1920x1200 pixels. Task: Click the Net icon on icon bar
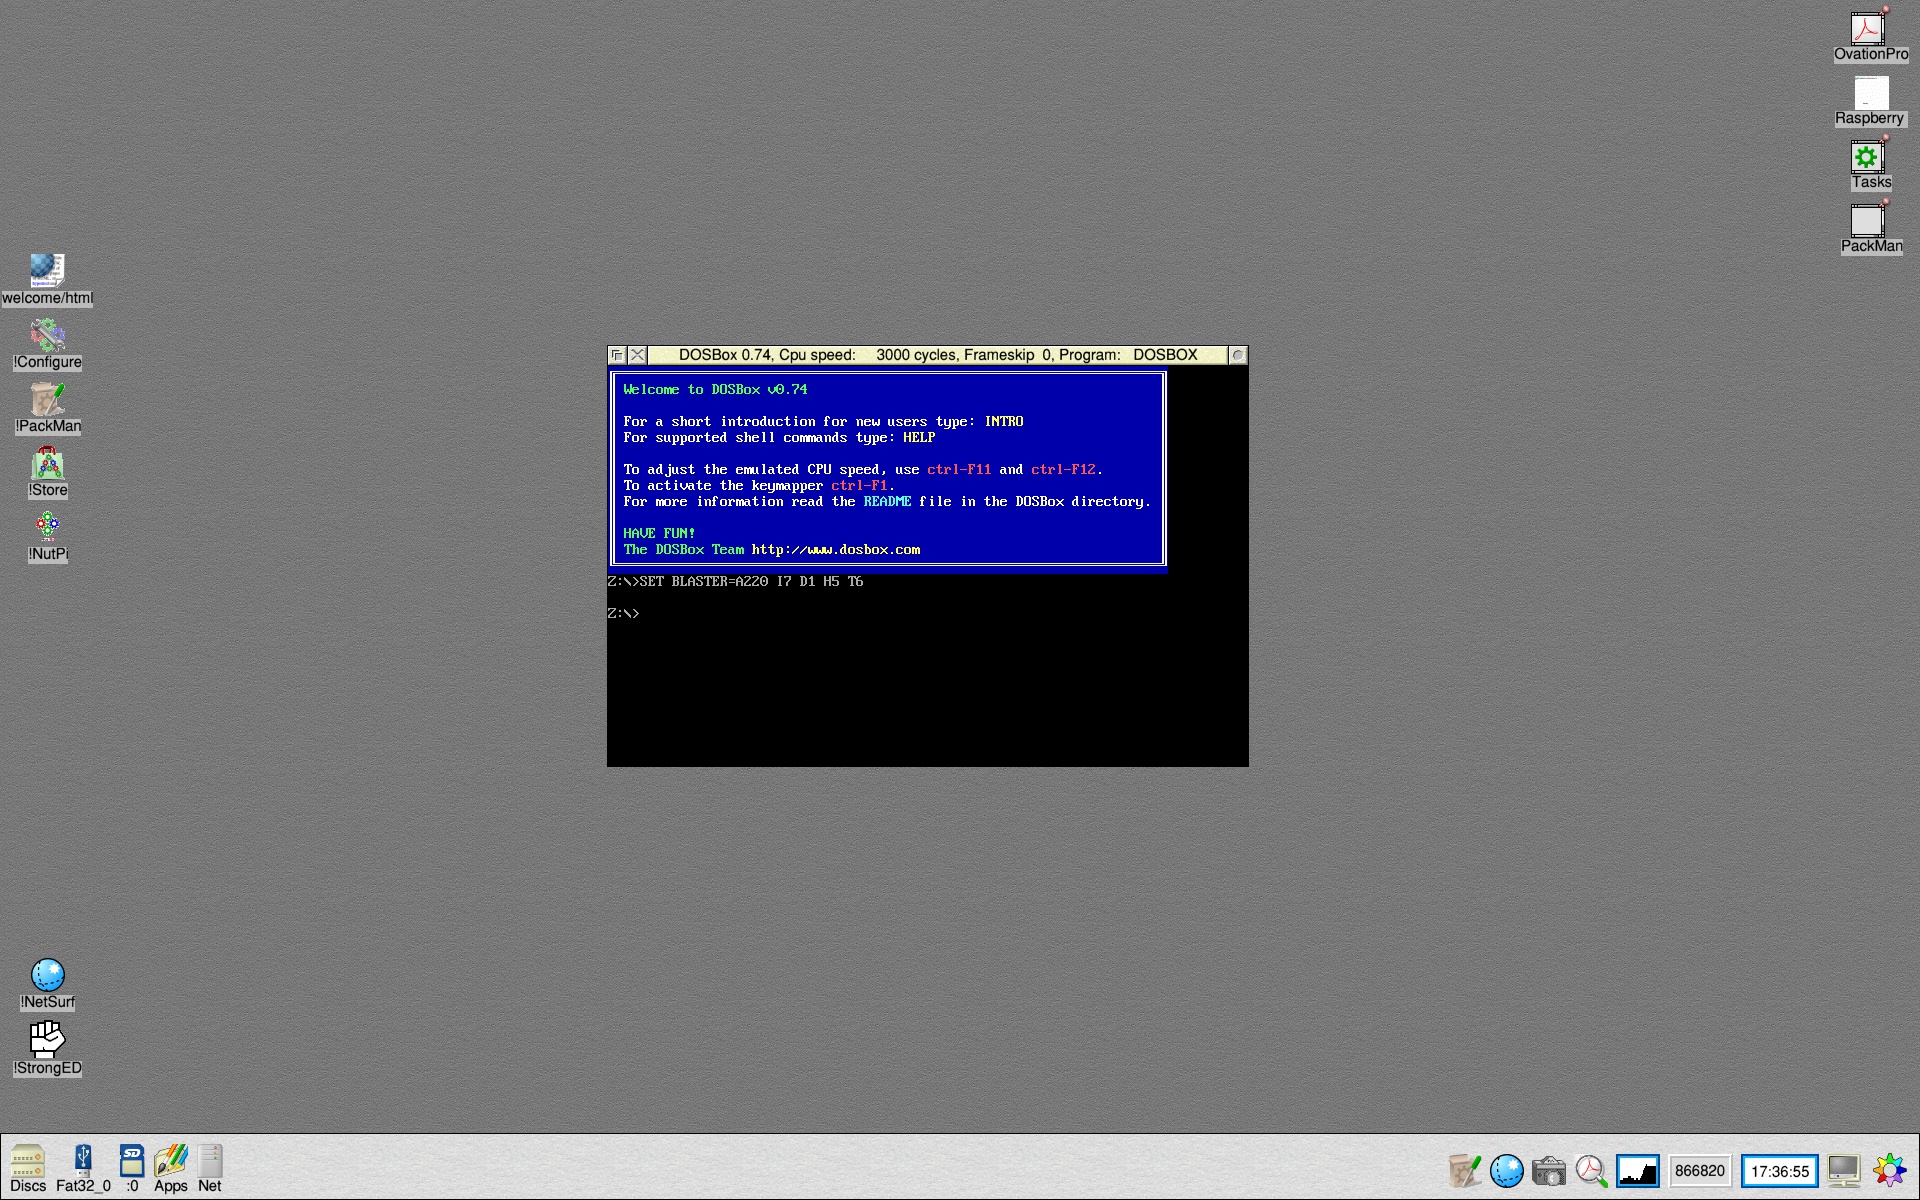(209, 1168)
